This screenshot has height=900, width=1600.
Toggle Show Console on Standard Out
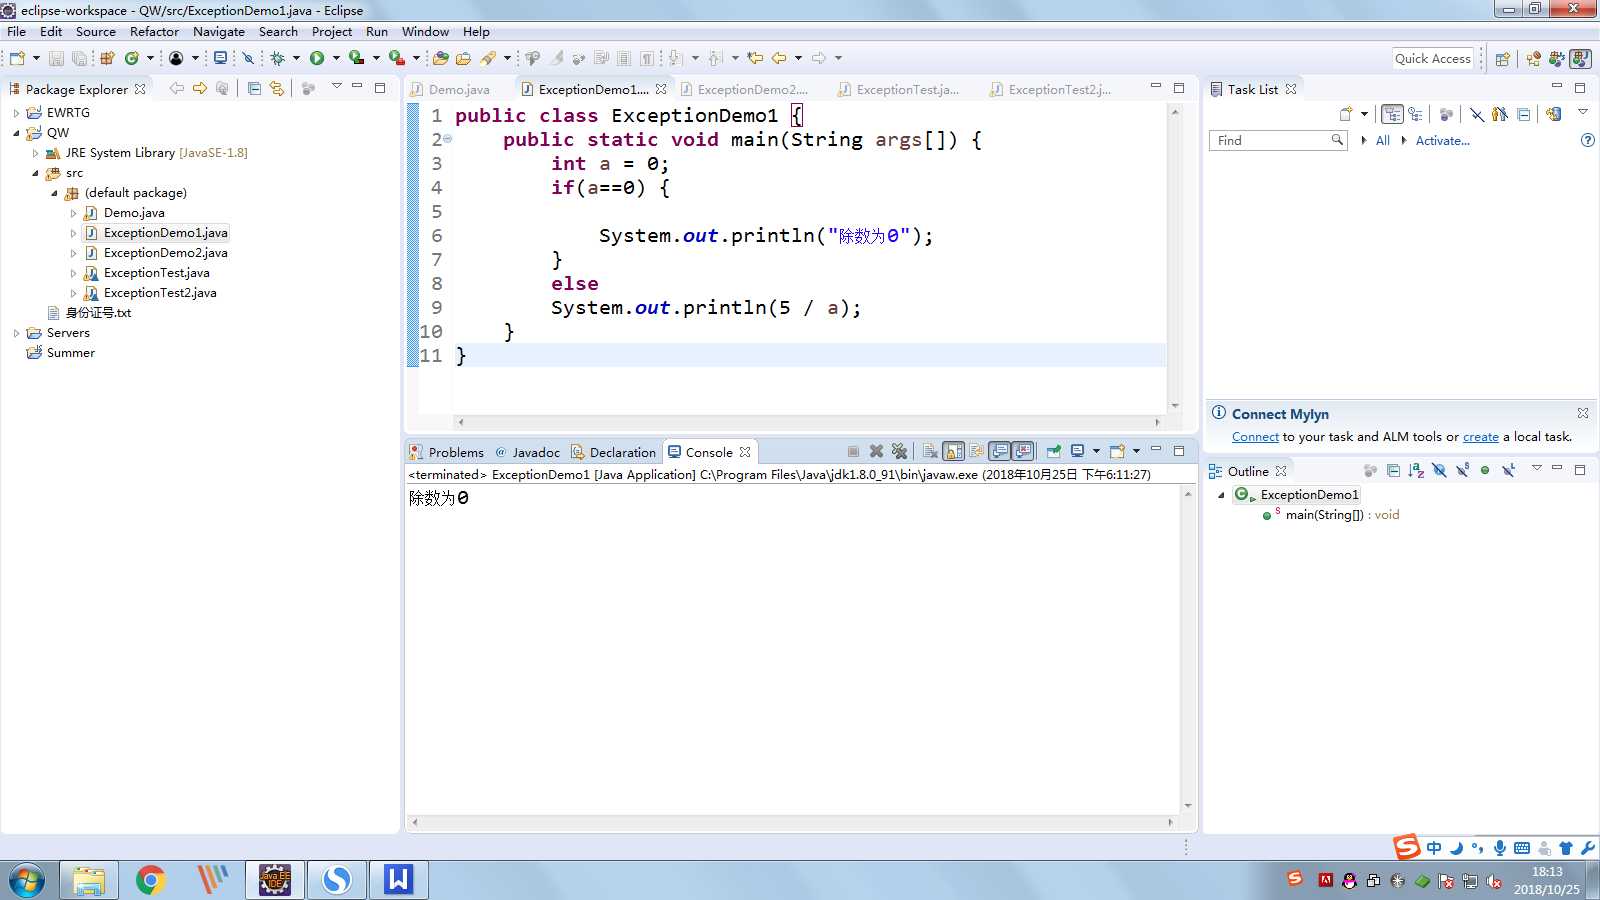click(999, 451)
